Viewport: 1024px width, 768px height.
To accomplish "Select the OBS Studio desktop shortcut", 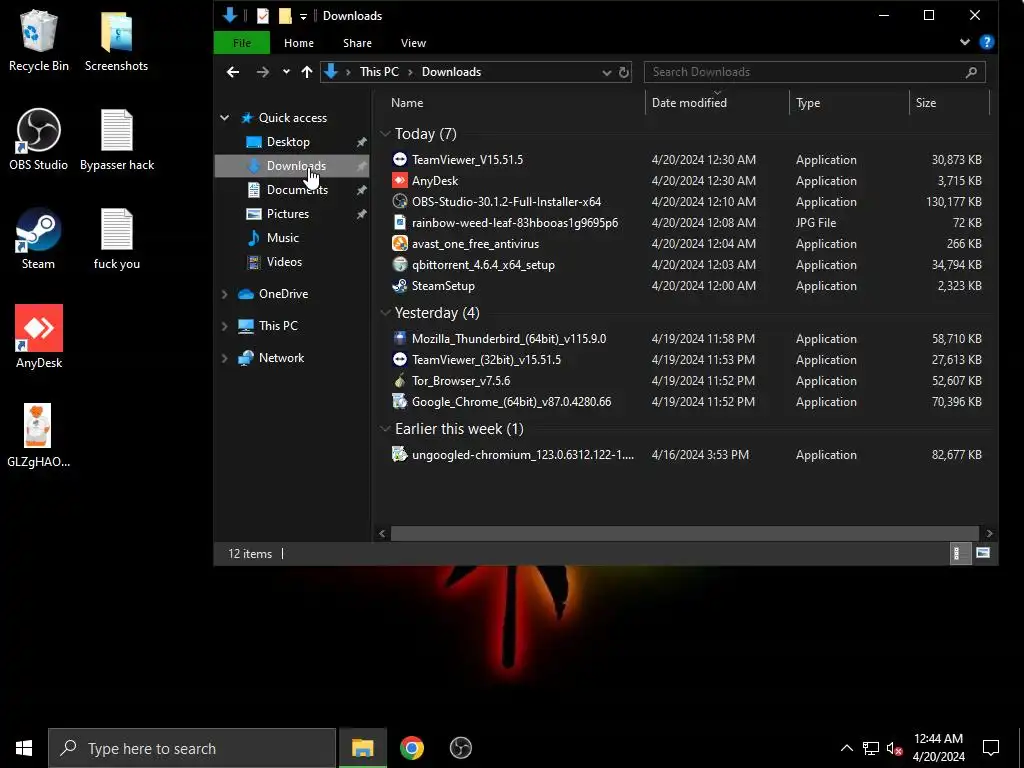I will click(x=39, y=140).
